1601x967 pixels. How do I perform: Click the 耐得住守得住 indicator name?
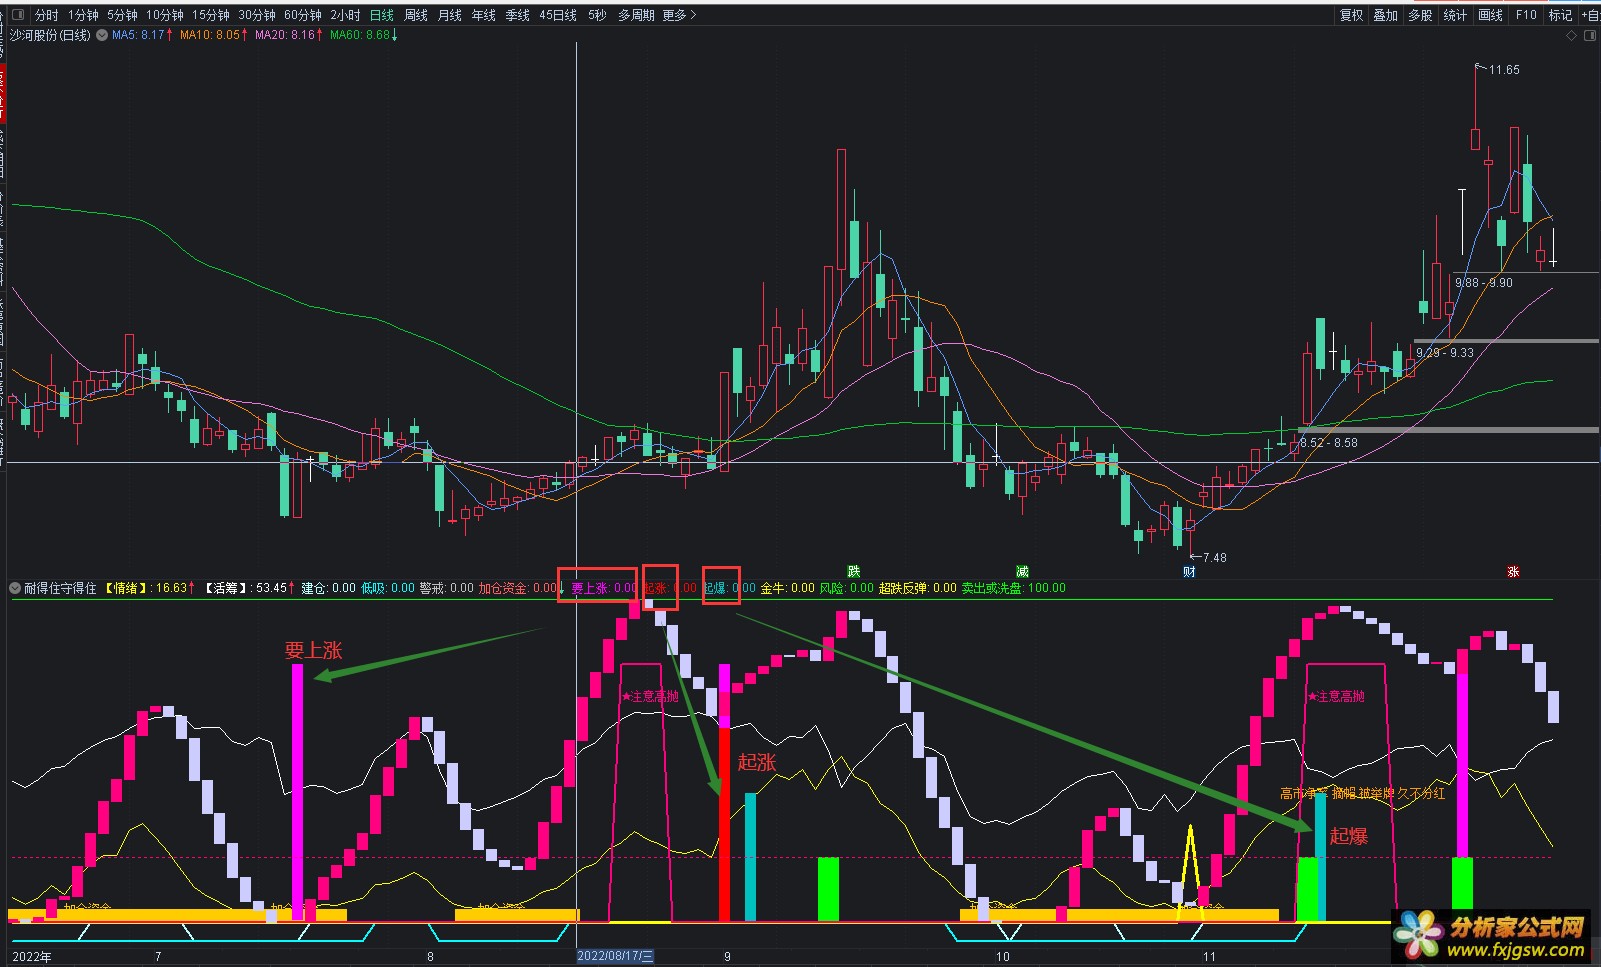60,588
